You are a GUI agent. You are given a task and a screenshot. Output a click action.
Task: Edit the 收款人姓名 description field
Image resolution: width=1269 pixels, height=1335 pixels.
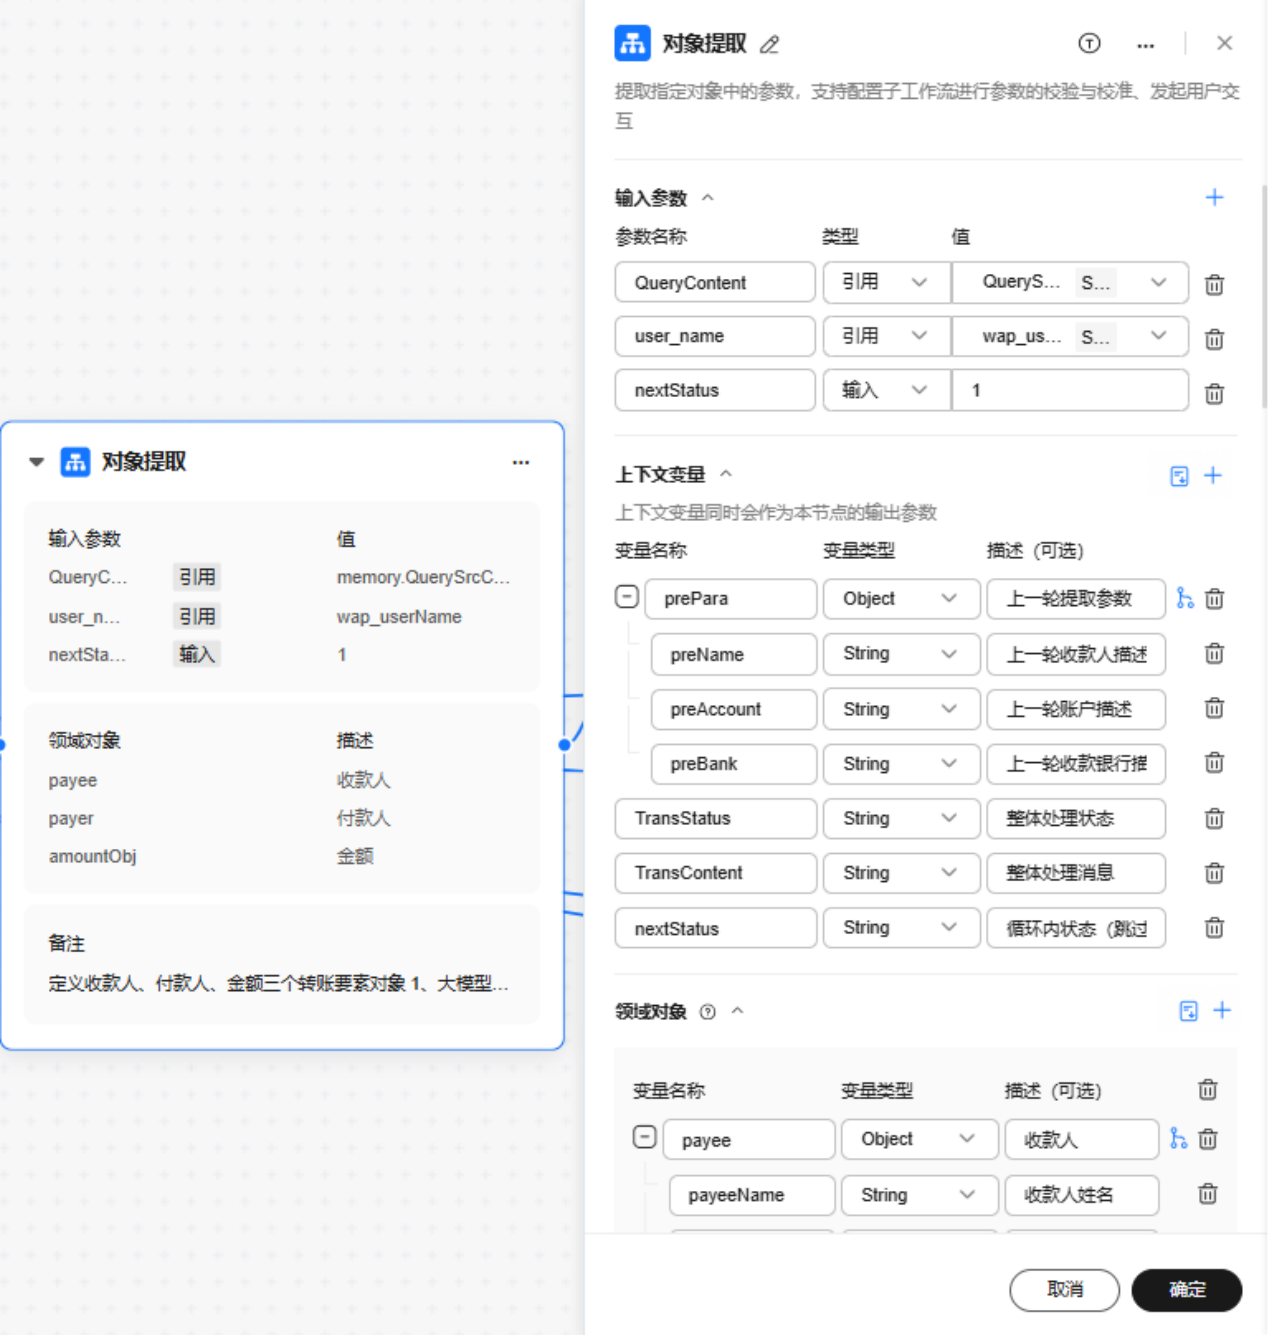pyautogui.click(x=1082, y=1195)
